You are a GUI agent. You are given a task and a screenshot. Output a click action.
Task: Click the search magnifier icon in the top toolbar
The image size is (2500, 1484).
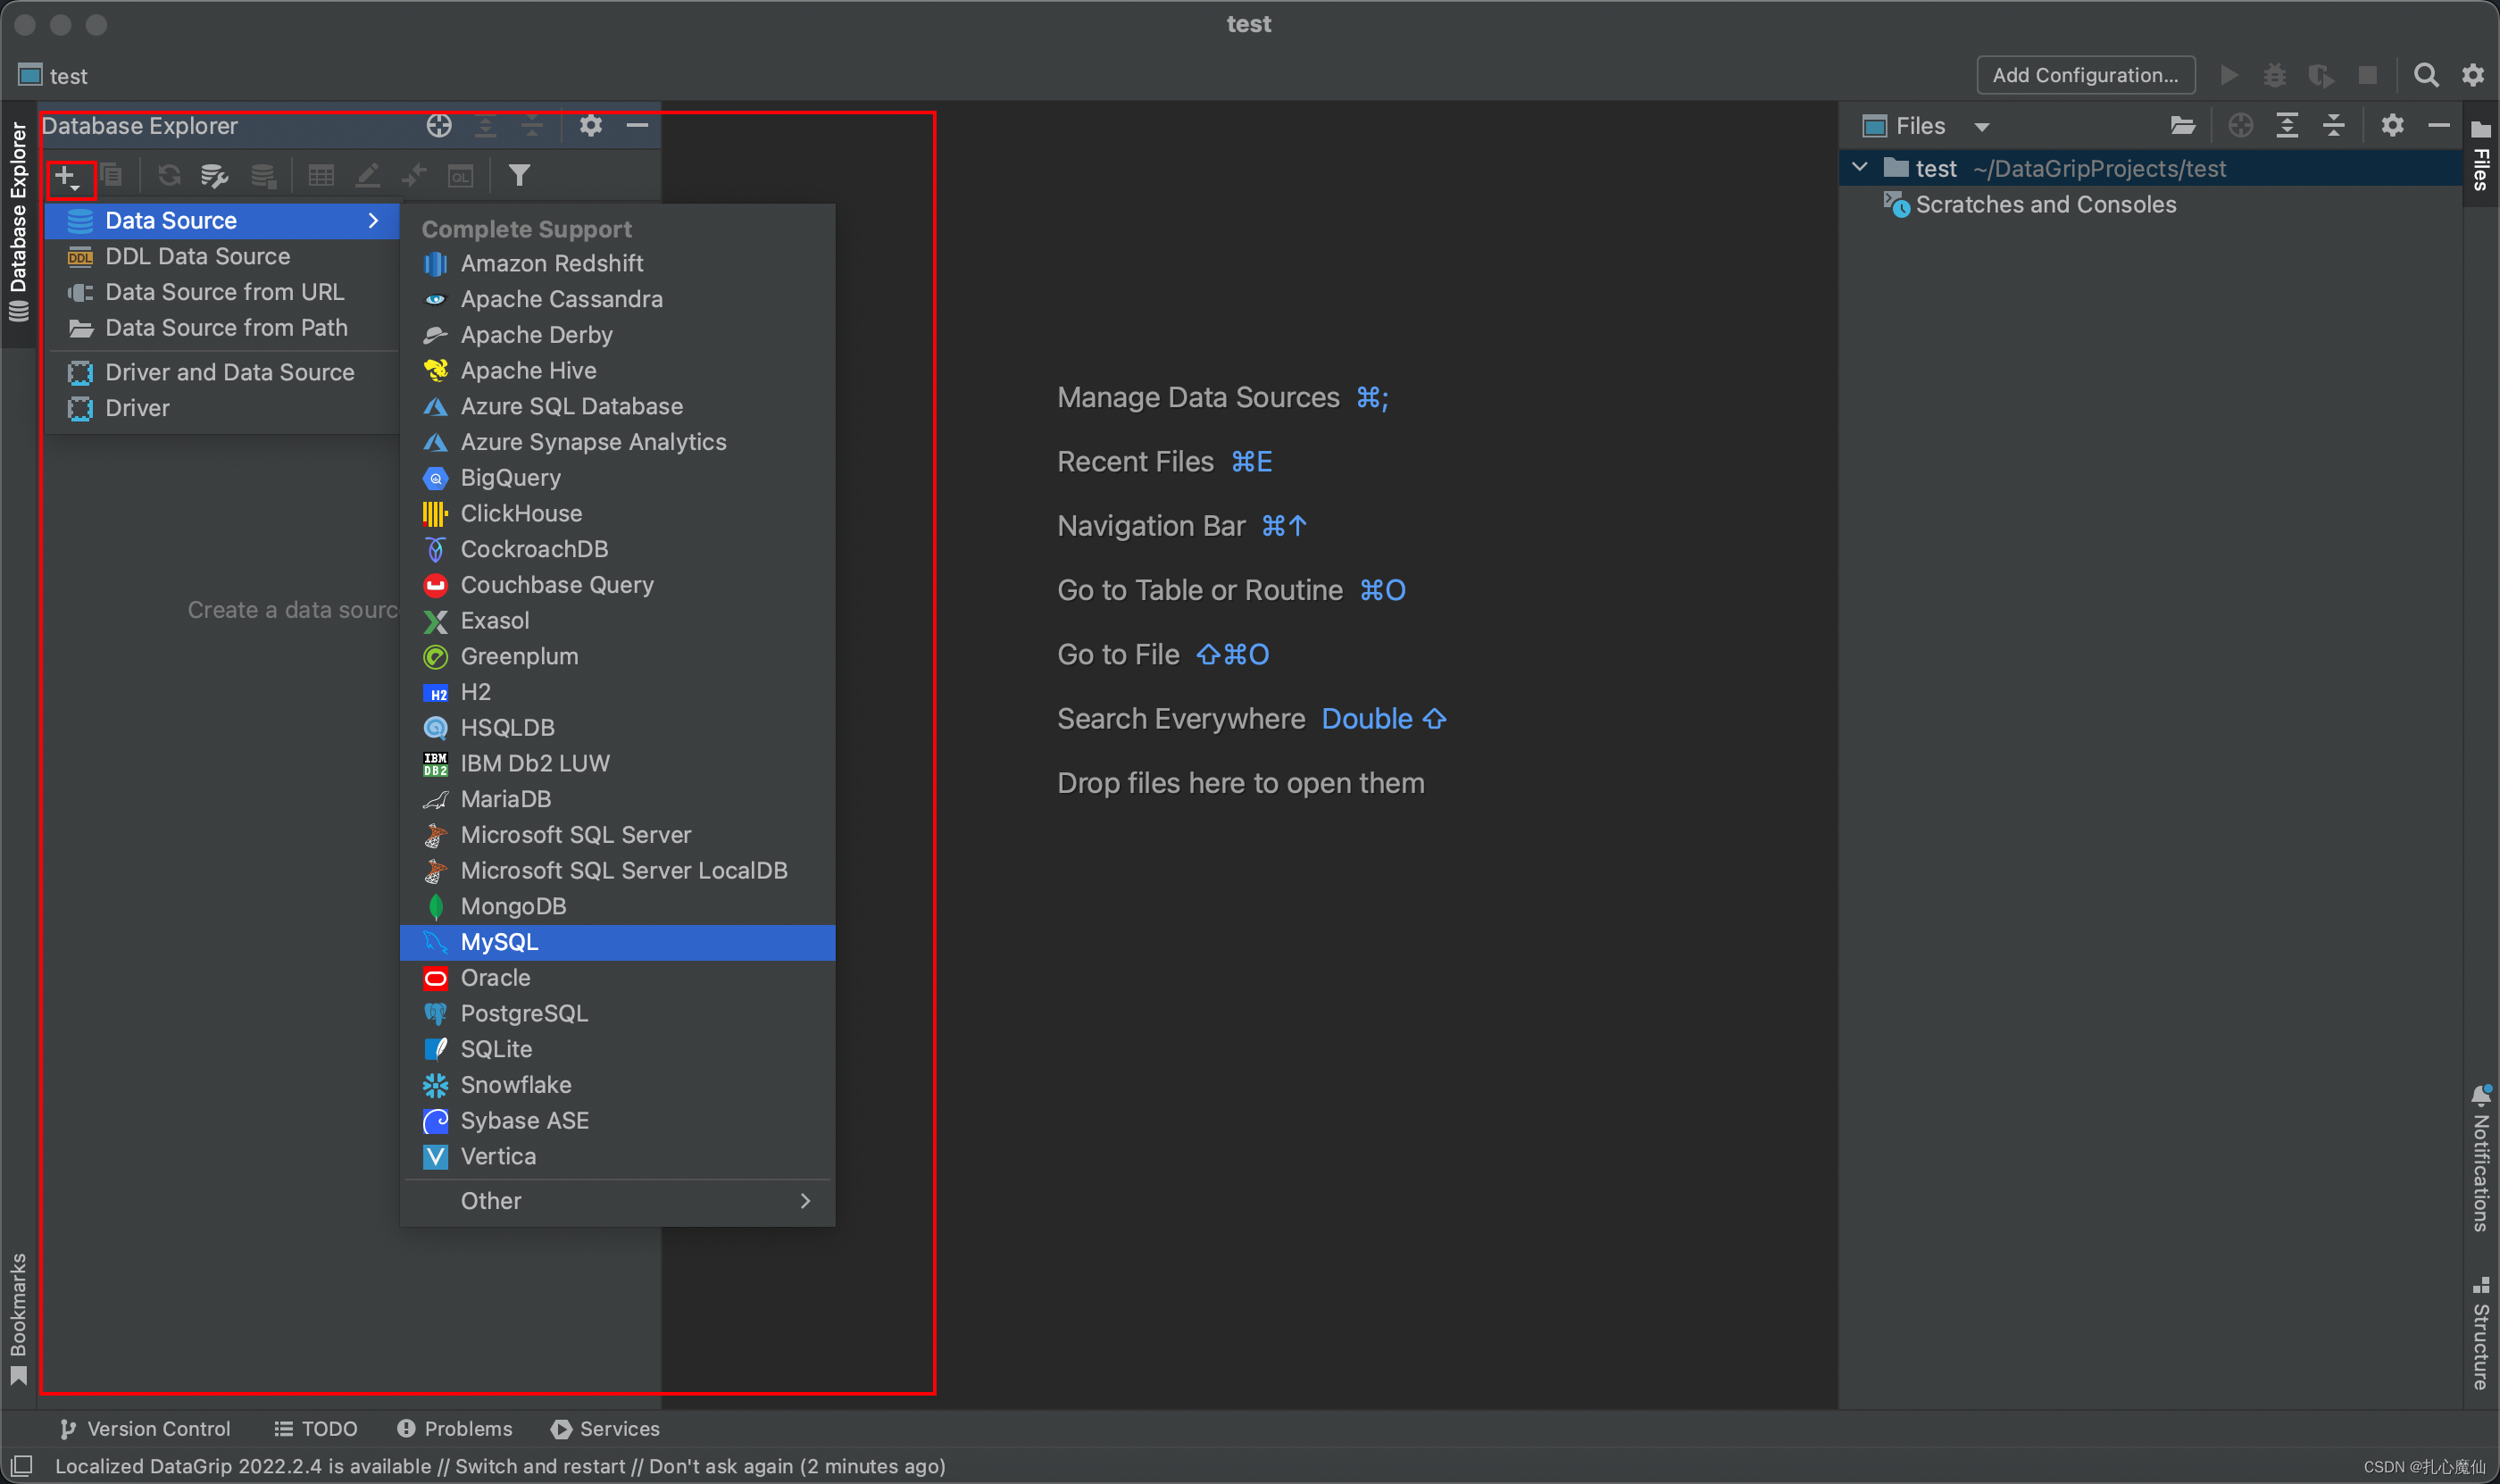(2425, 76)
